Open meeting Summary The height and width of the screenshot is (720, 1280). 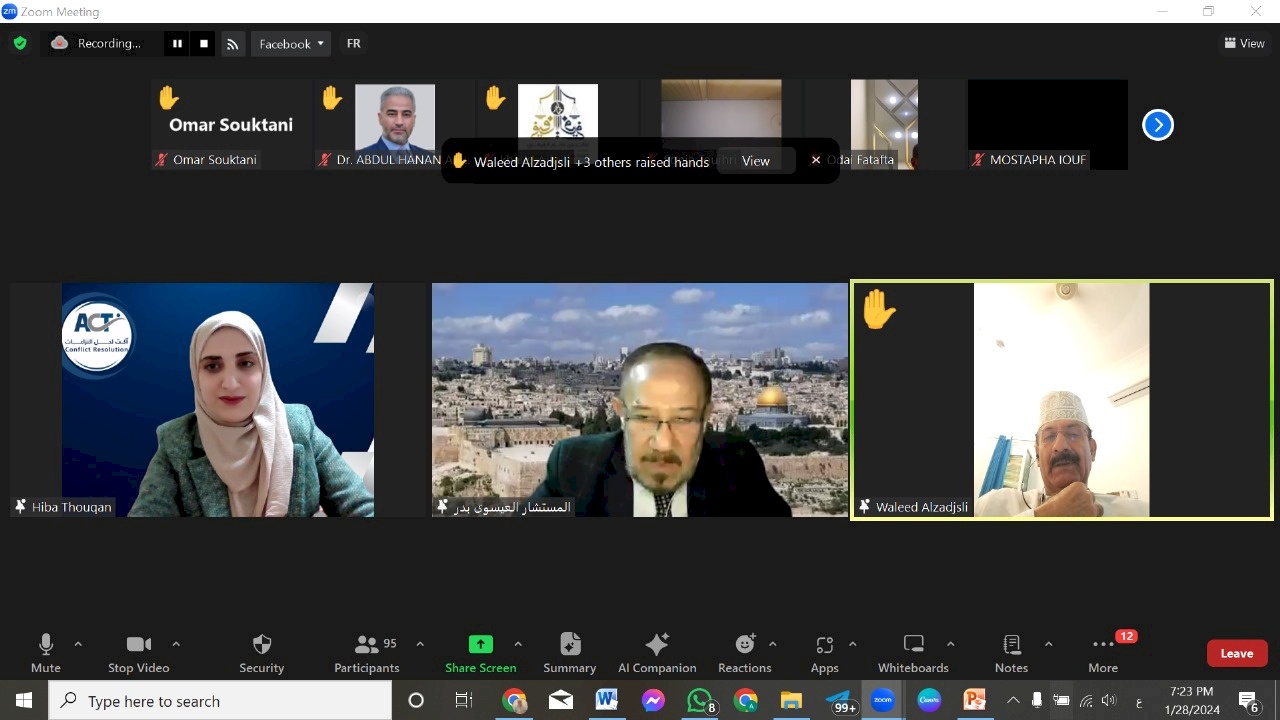(570, 653)
